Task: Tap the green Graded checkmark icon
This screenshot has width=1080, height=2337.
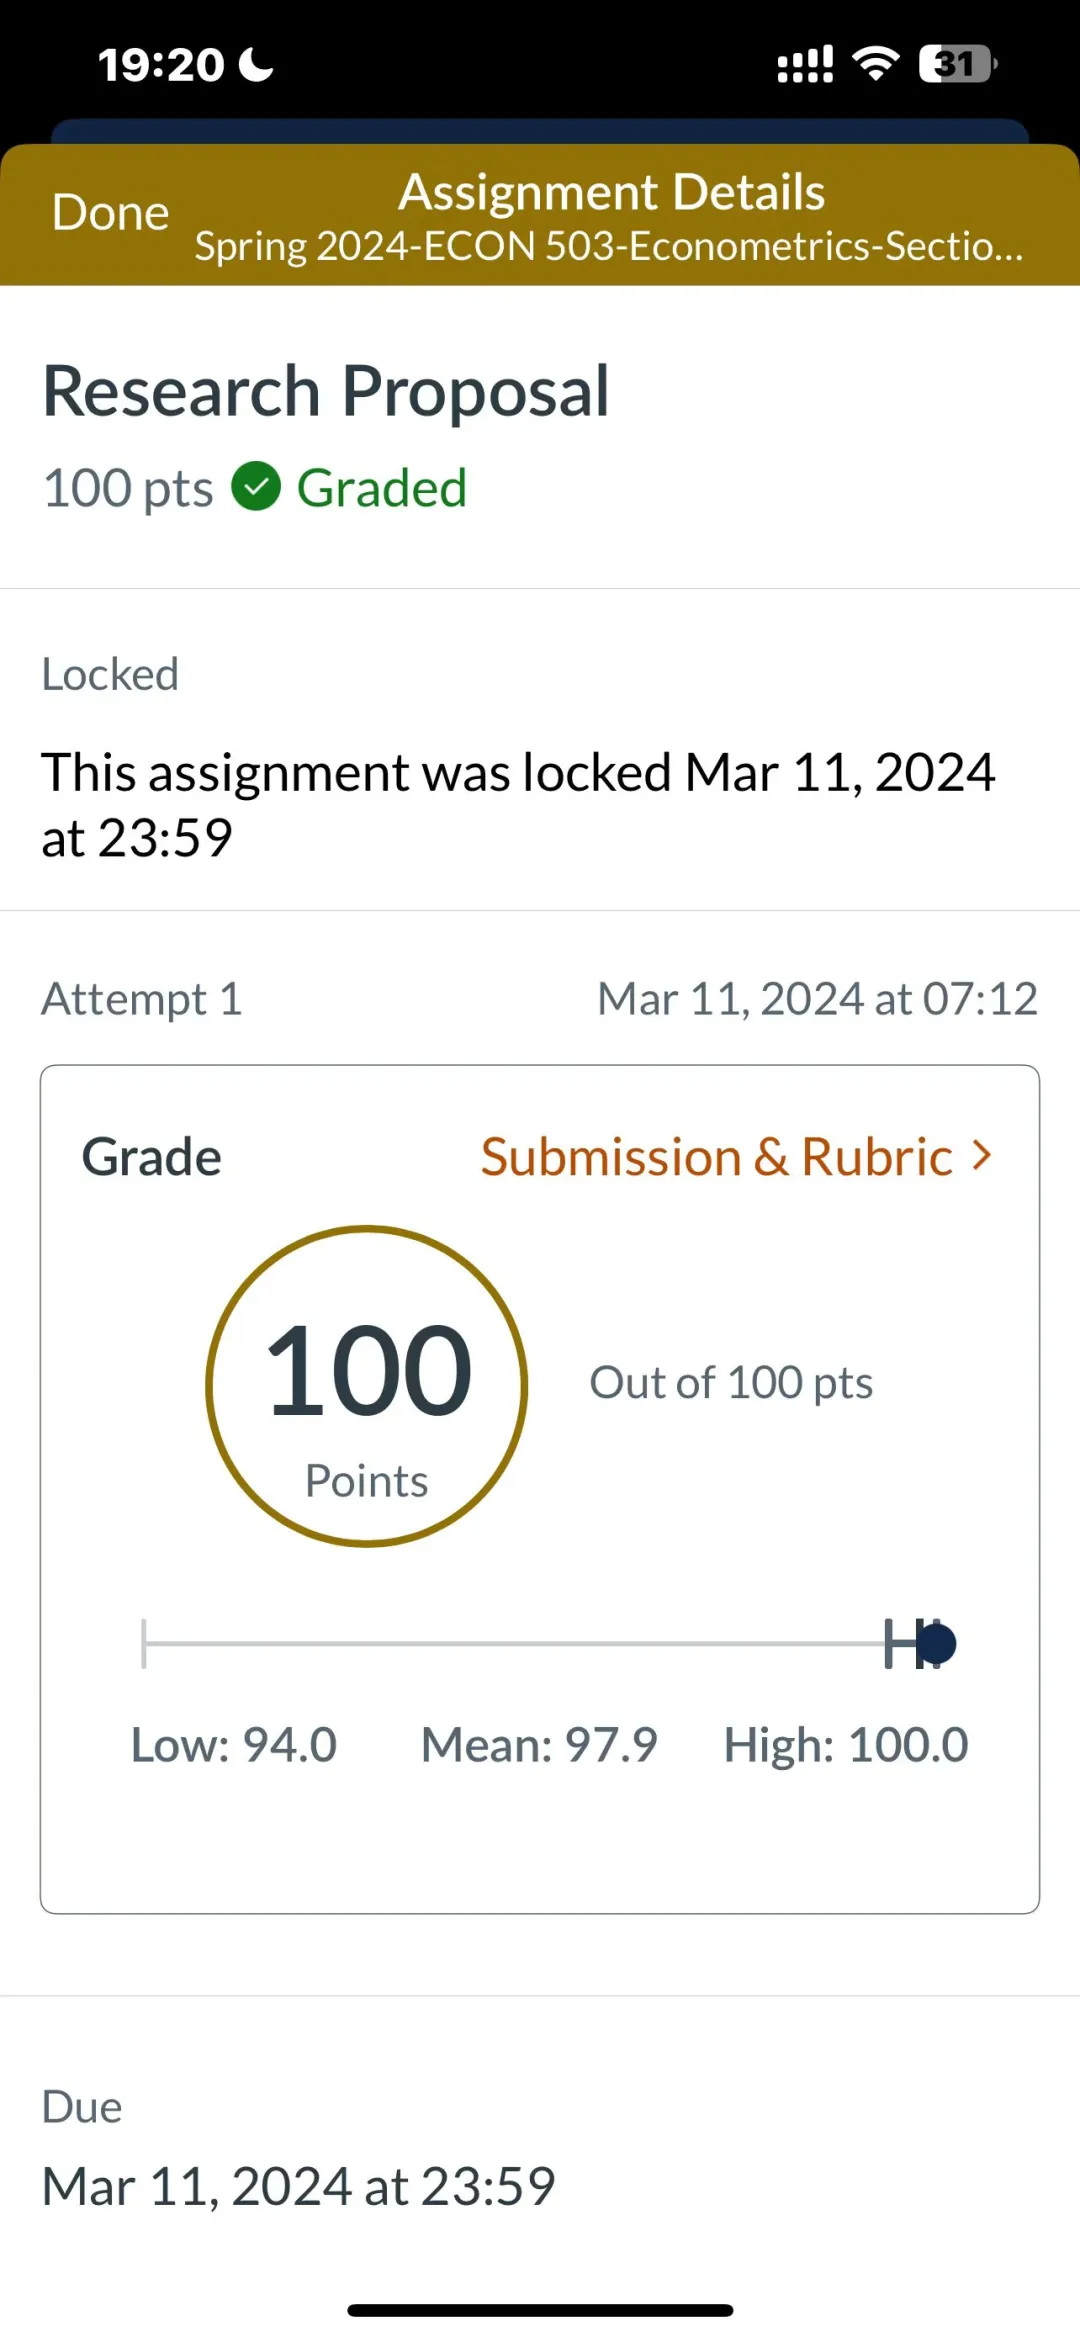Action: pyautogui.click(x=256, y=487)
